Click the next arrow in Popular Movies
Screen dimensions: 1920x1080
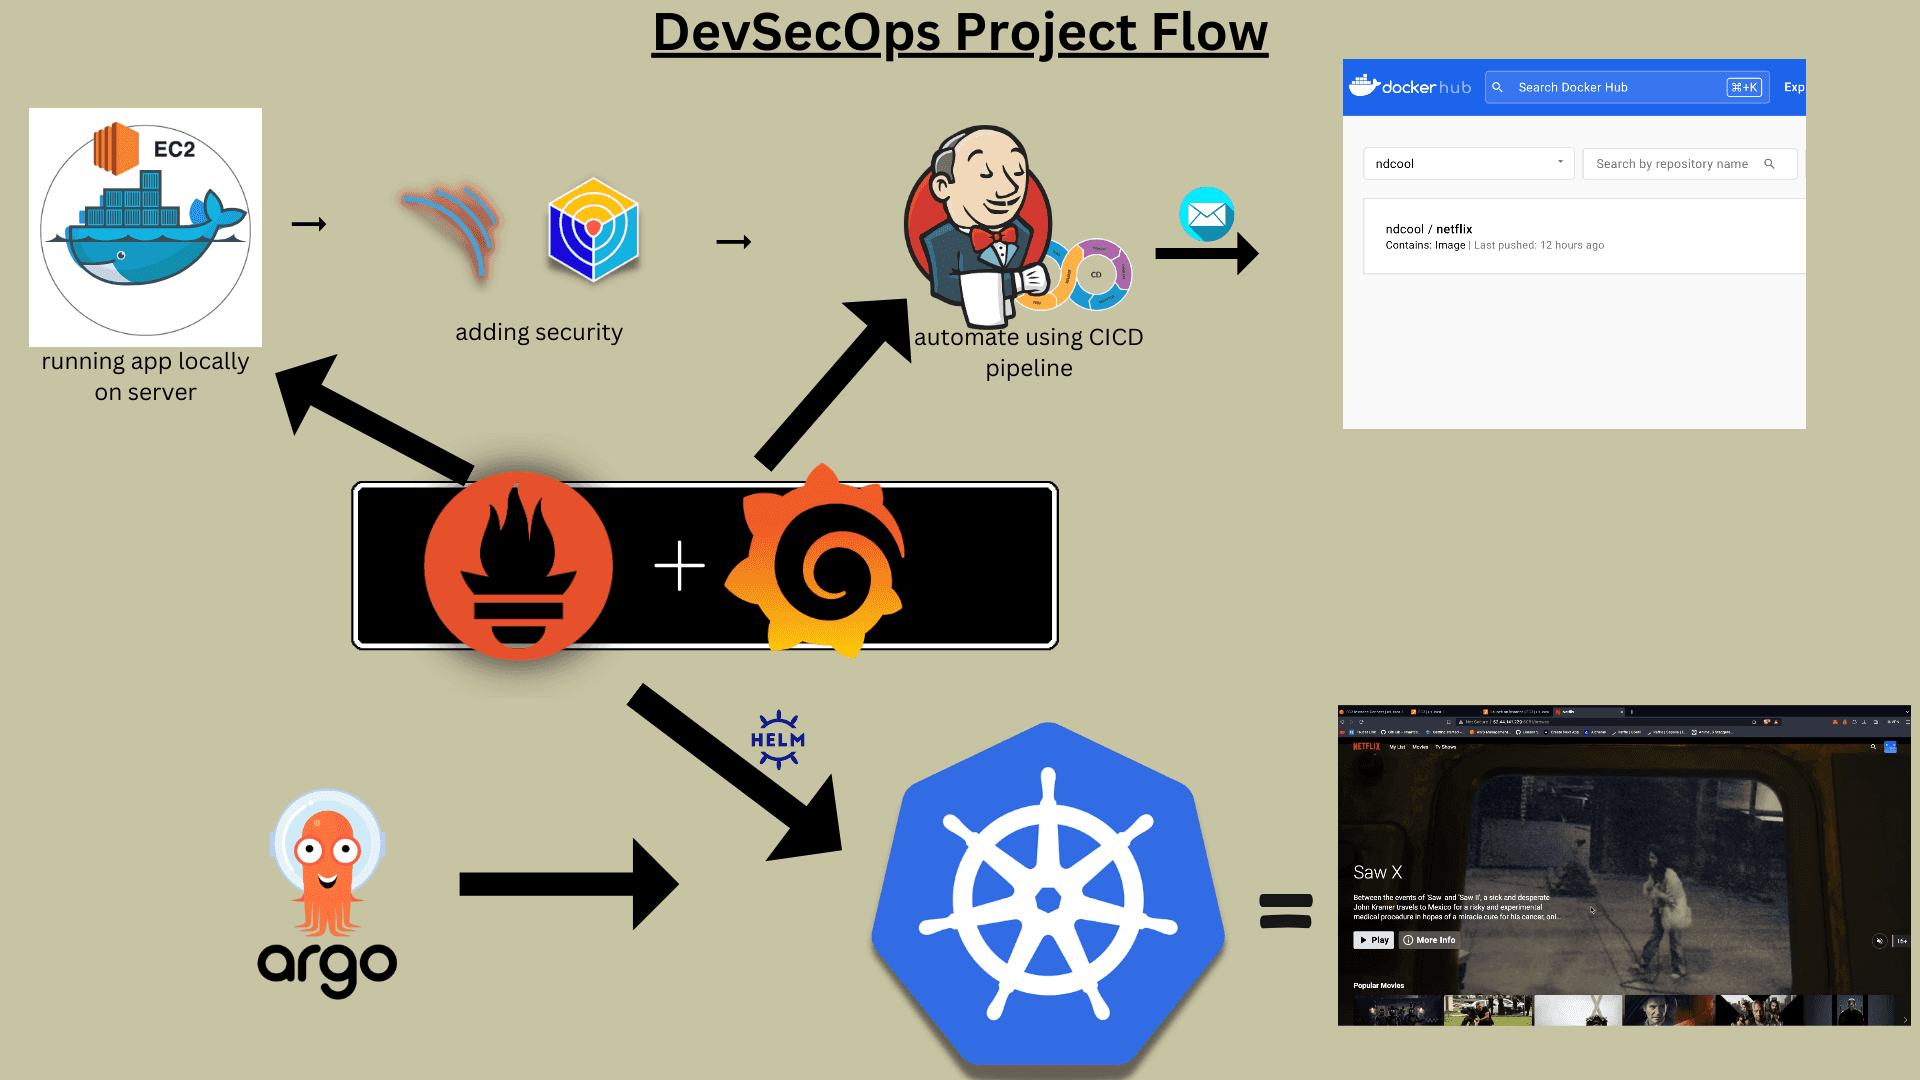click(x=1904, y=1018)
